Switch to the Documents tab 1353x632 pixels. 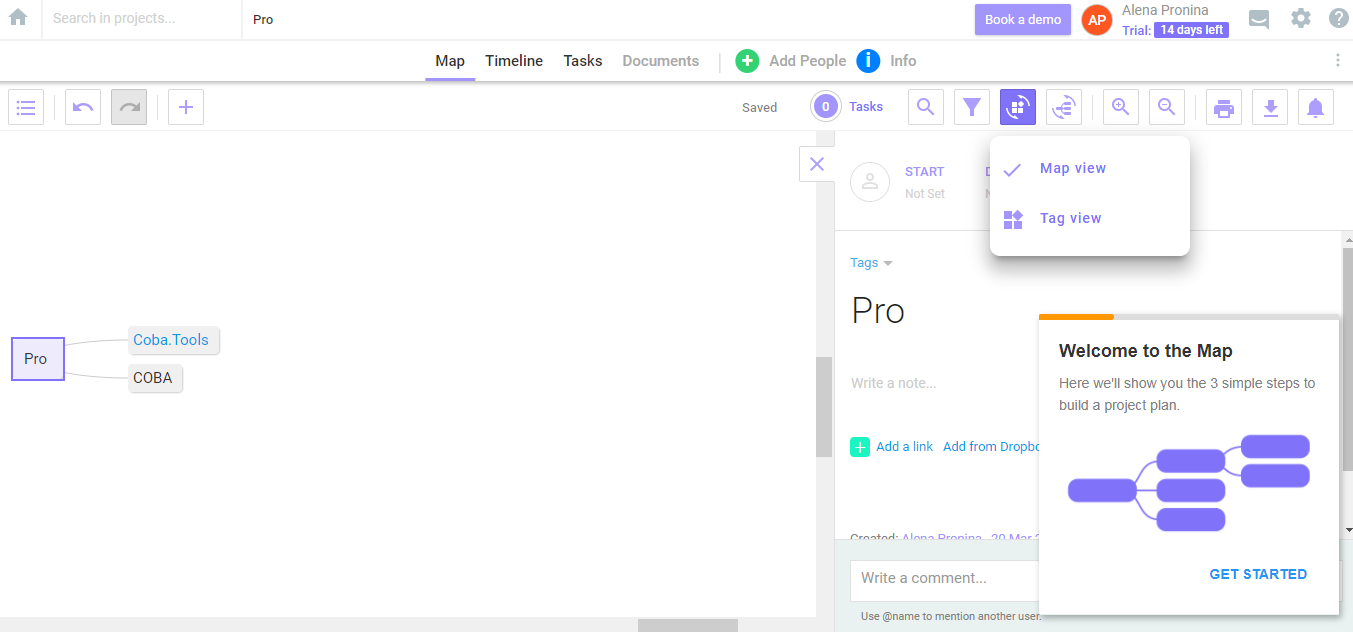coord(661,61)
